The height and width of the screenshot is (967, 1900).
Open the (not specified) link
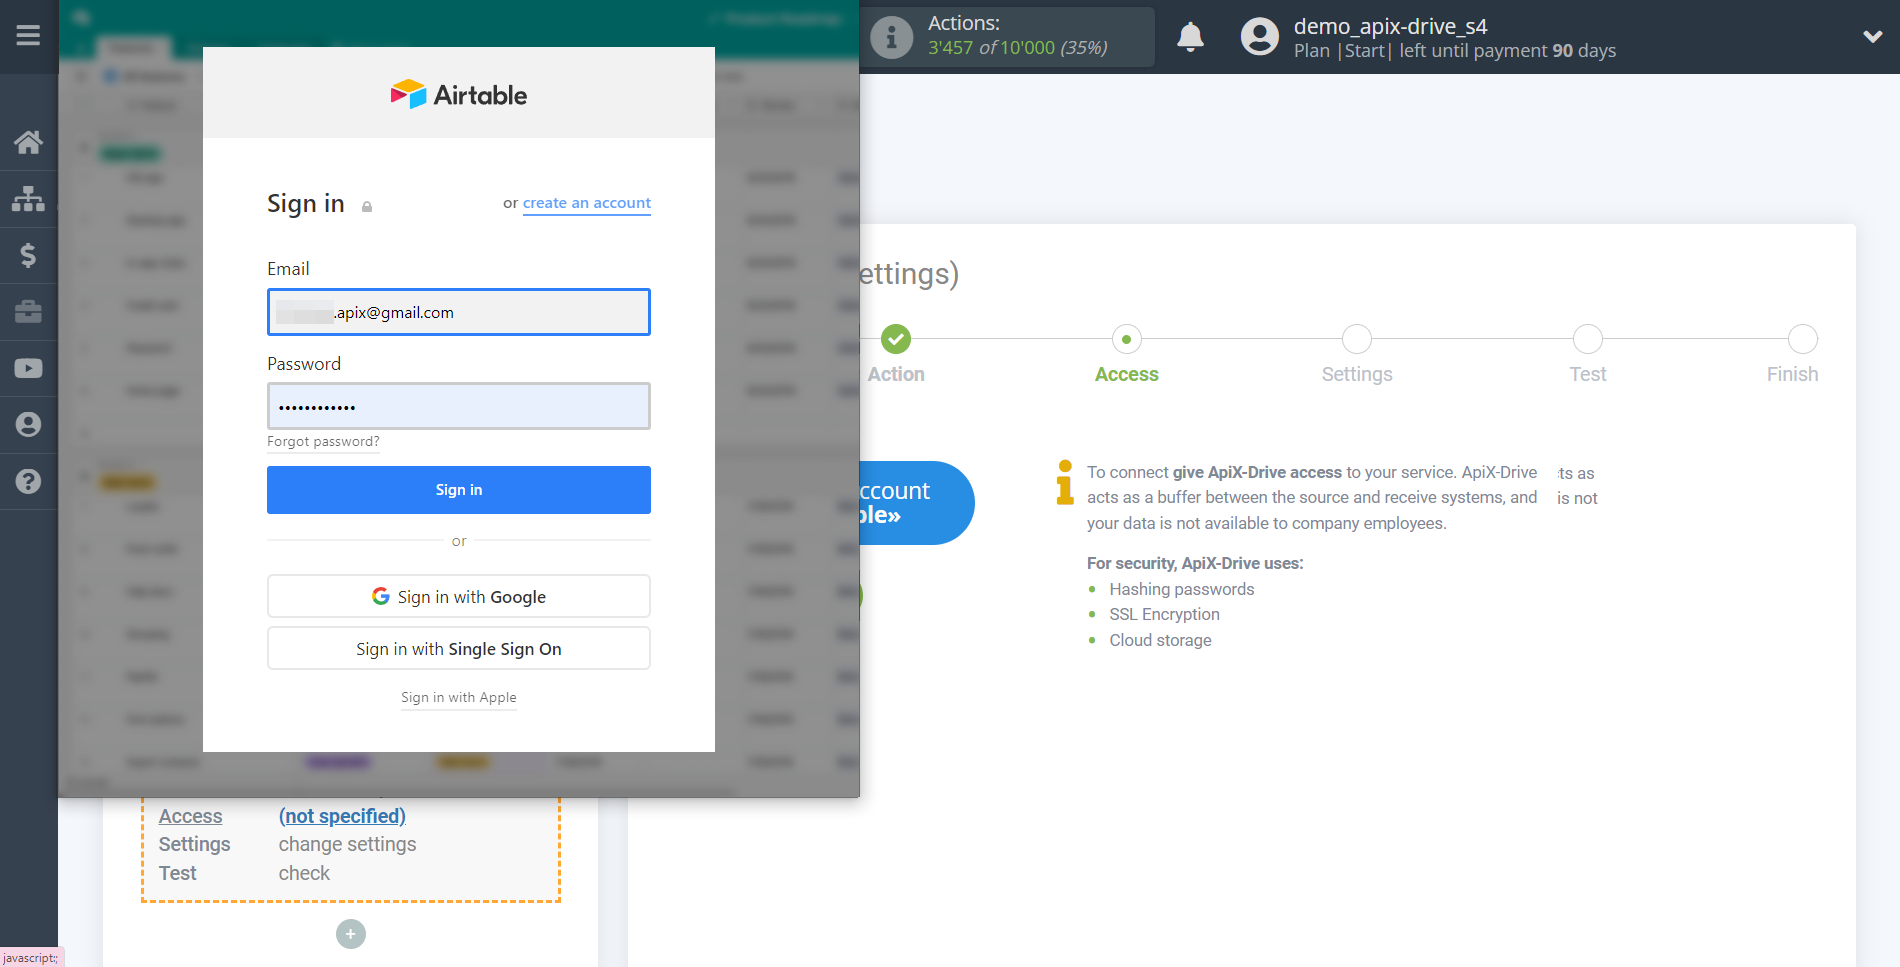[342, 816]
